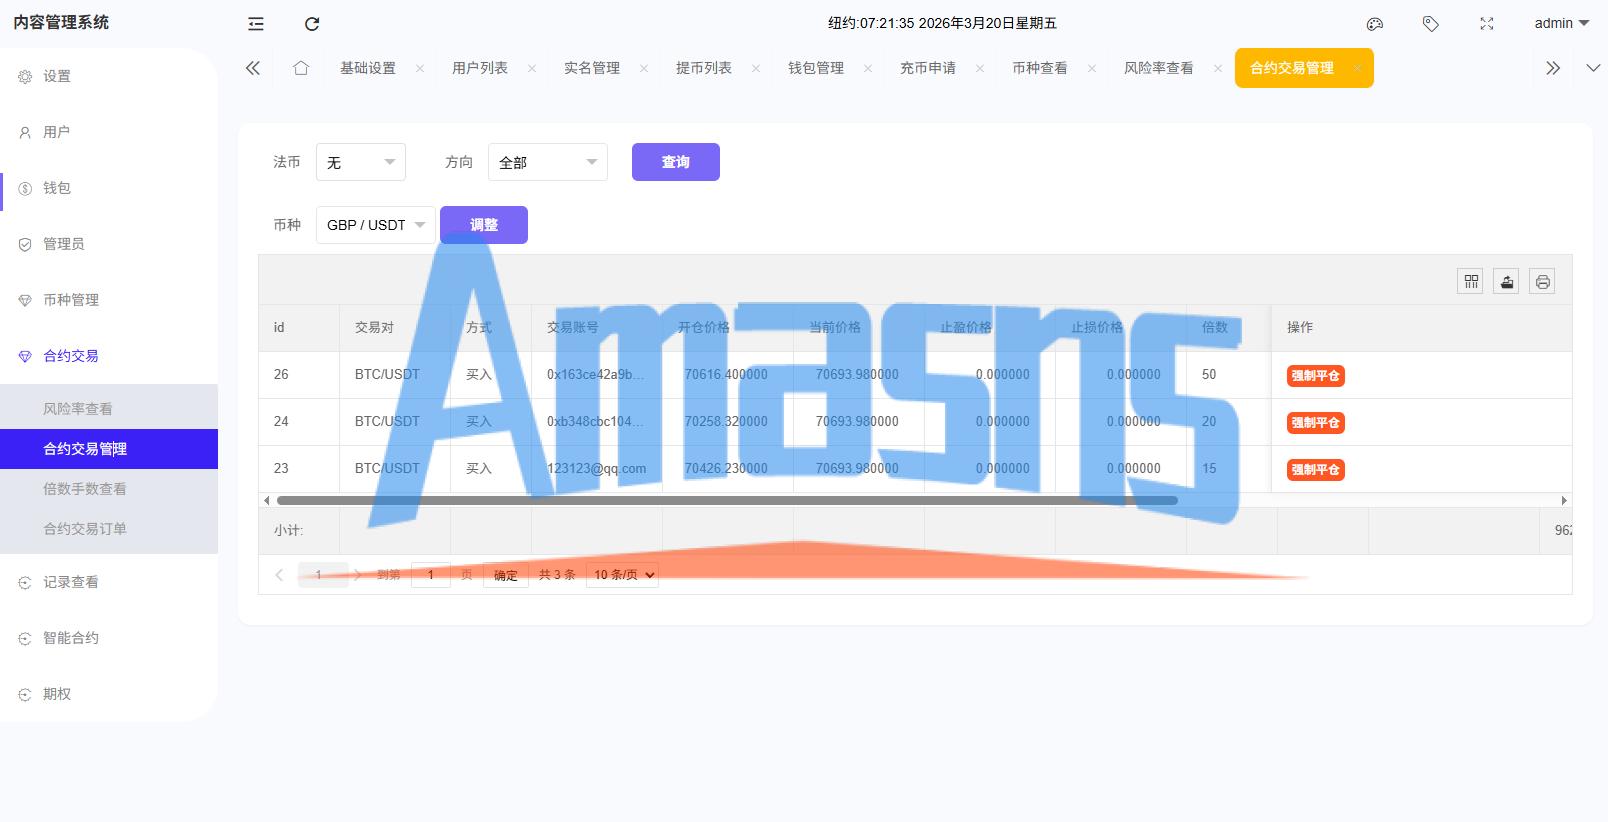Click the scrollbar right arrow
1608x822 pixels.
tap(1564, 500)
